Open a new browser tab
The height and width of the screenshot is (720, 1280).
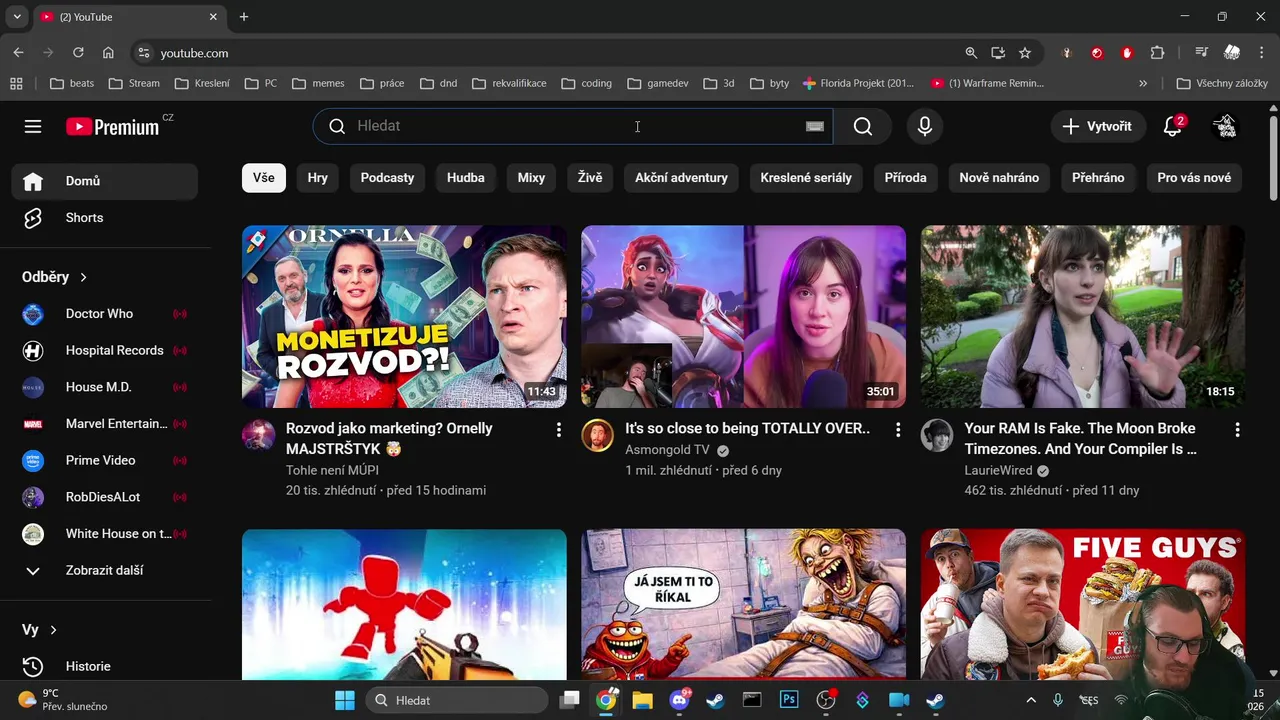244,17
